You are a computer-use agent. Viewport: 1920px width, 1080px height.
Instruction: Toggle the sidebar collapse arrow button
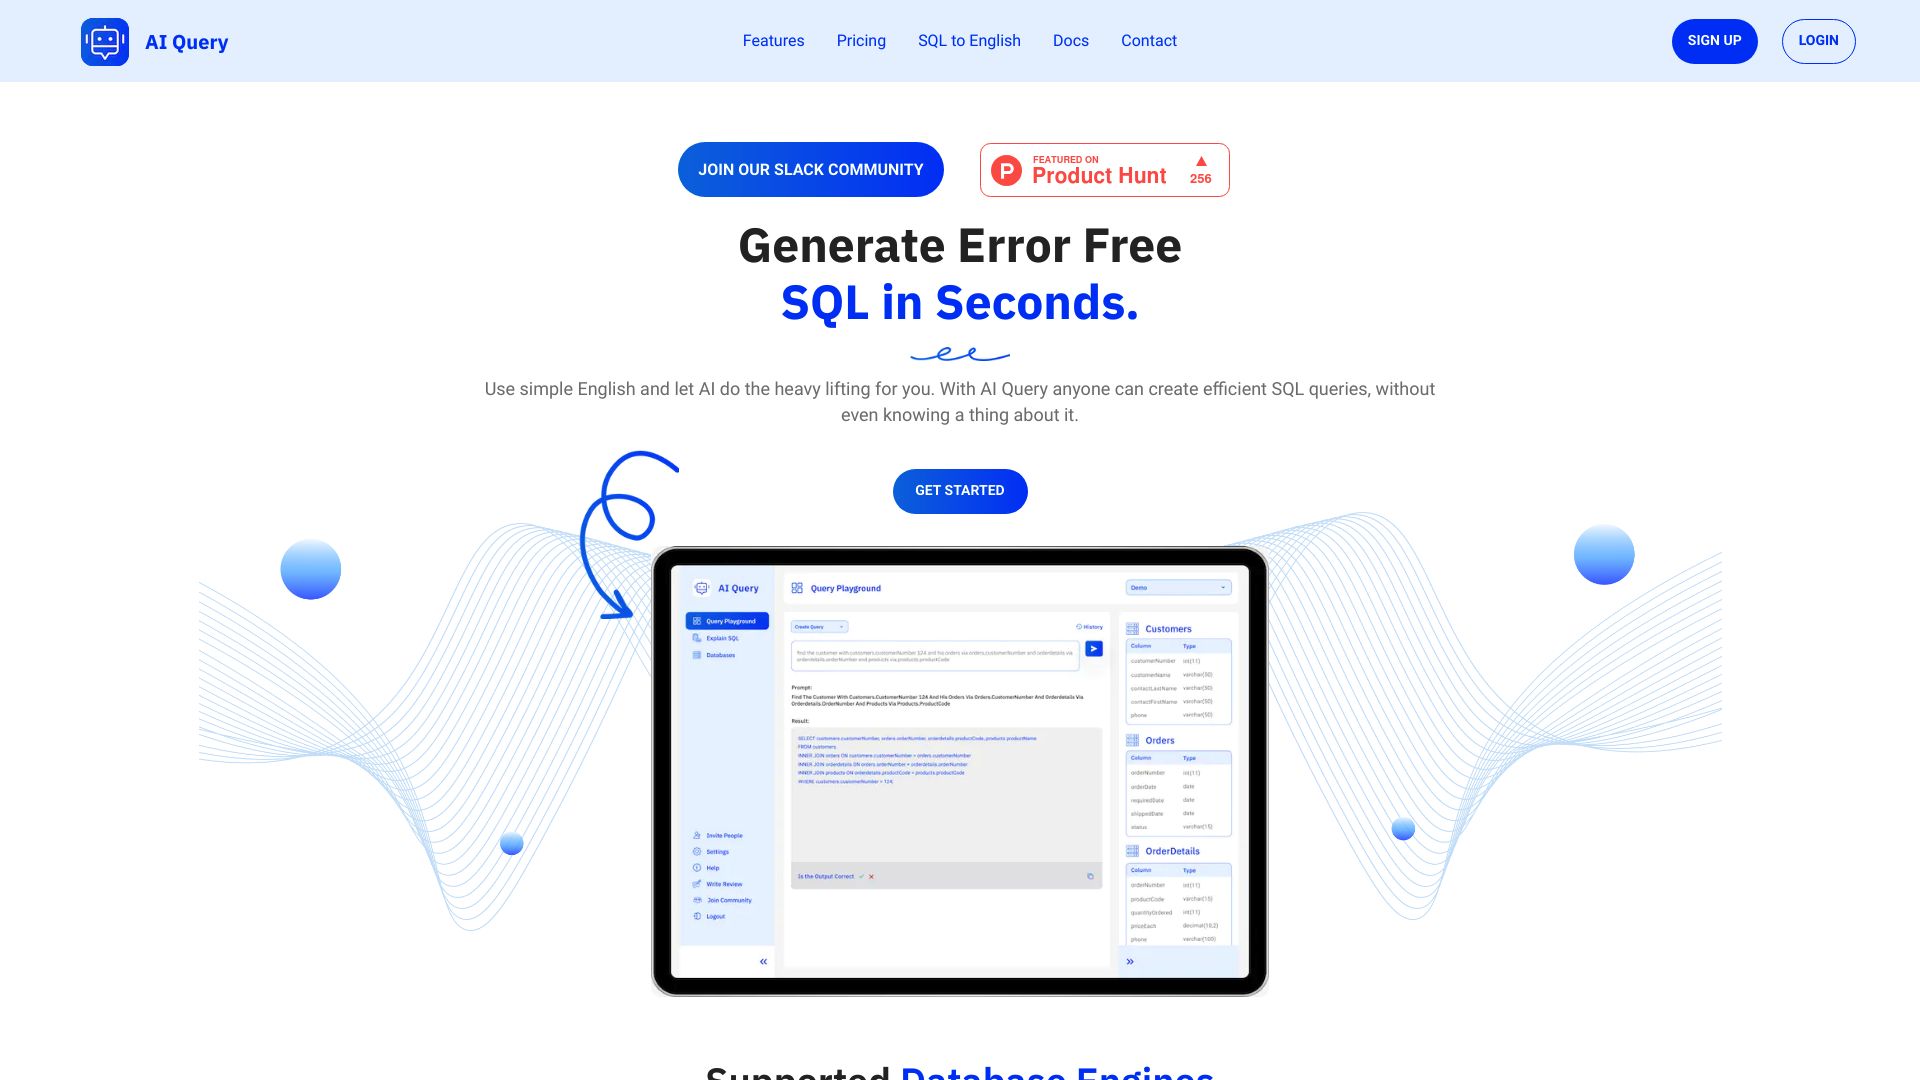click(765, 960)
